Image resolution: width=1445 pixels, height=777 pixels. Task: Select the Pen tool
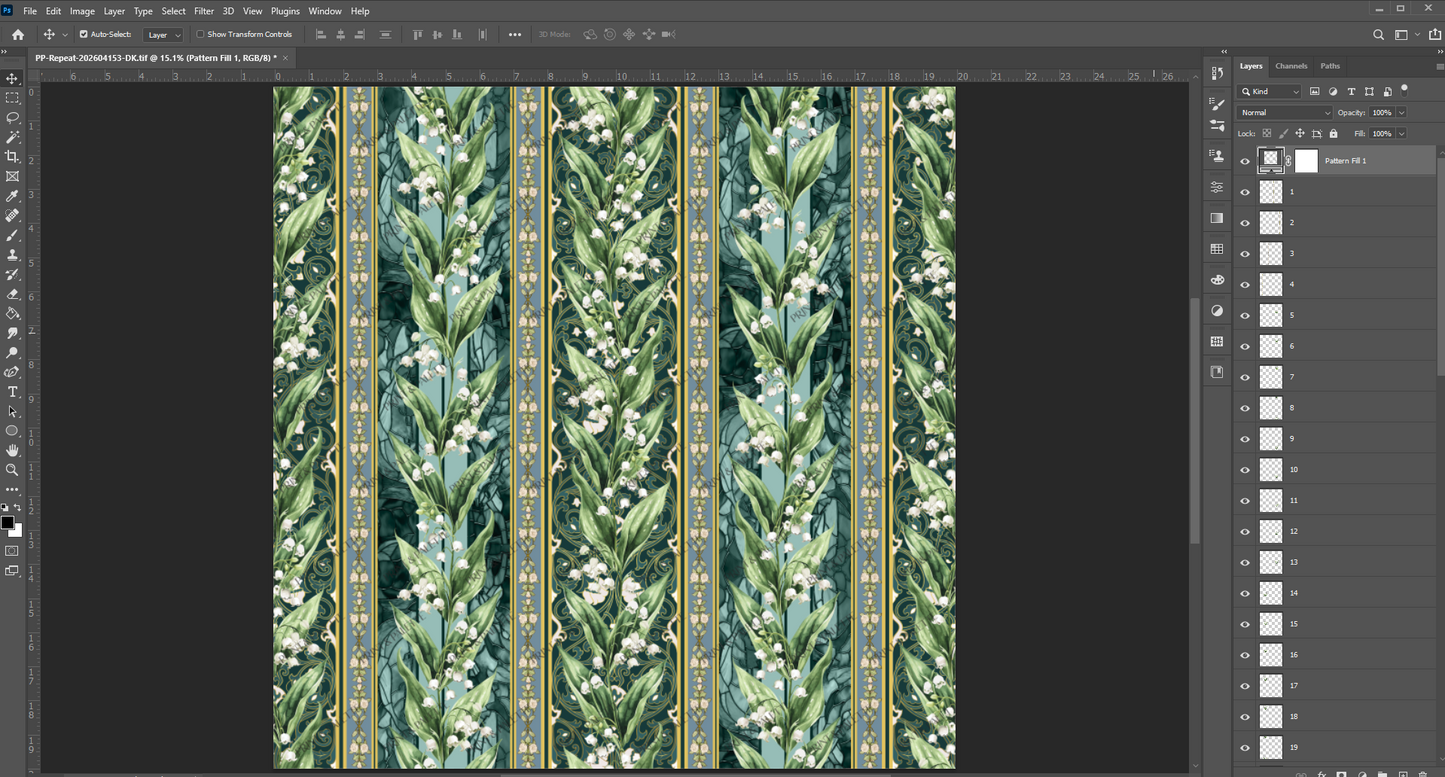[12, 372]
